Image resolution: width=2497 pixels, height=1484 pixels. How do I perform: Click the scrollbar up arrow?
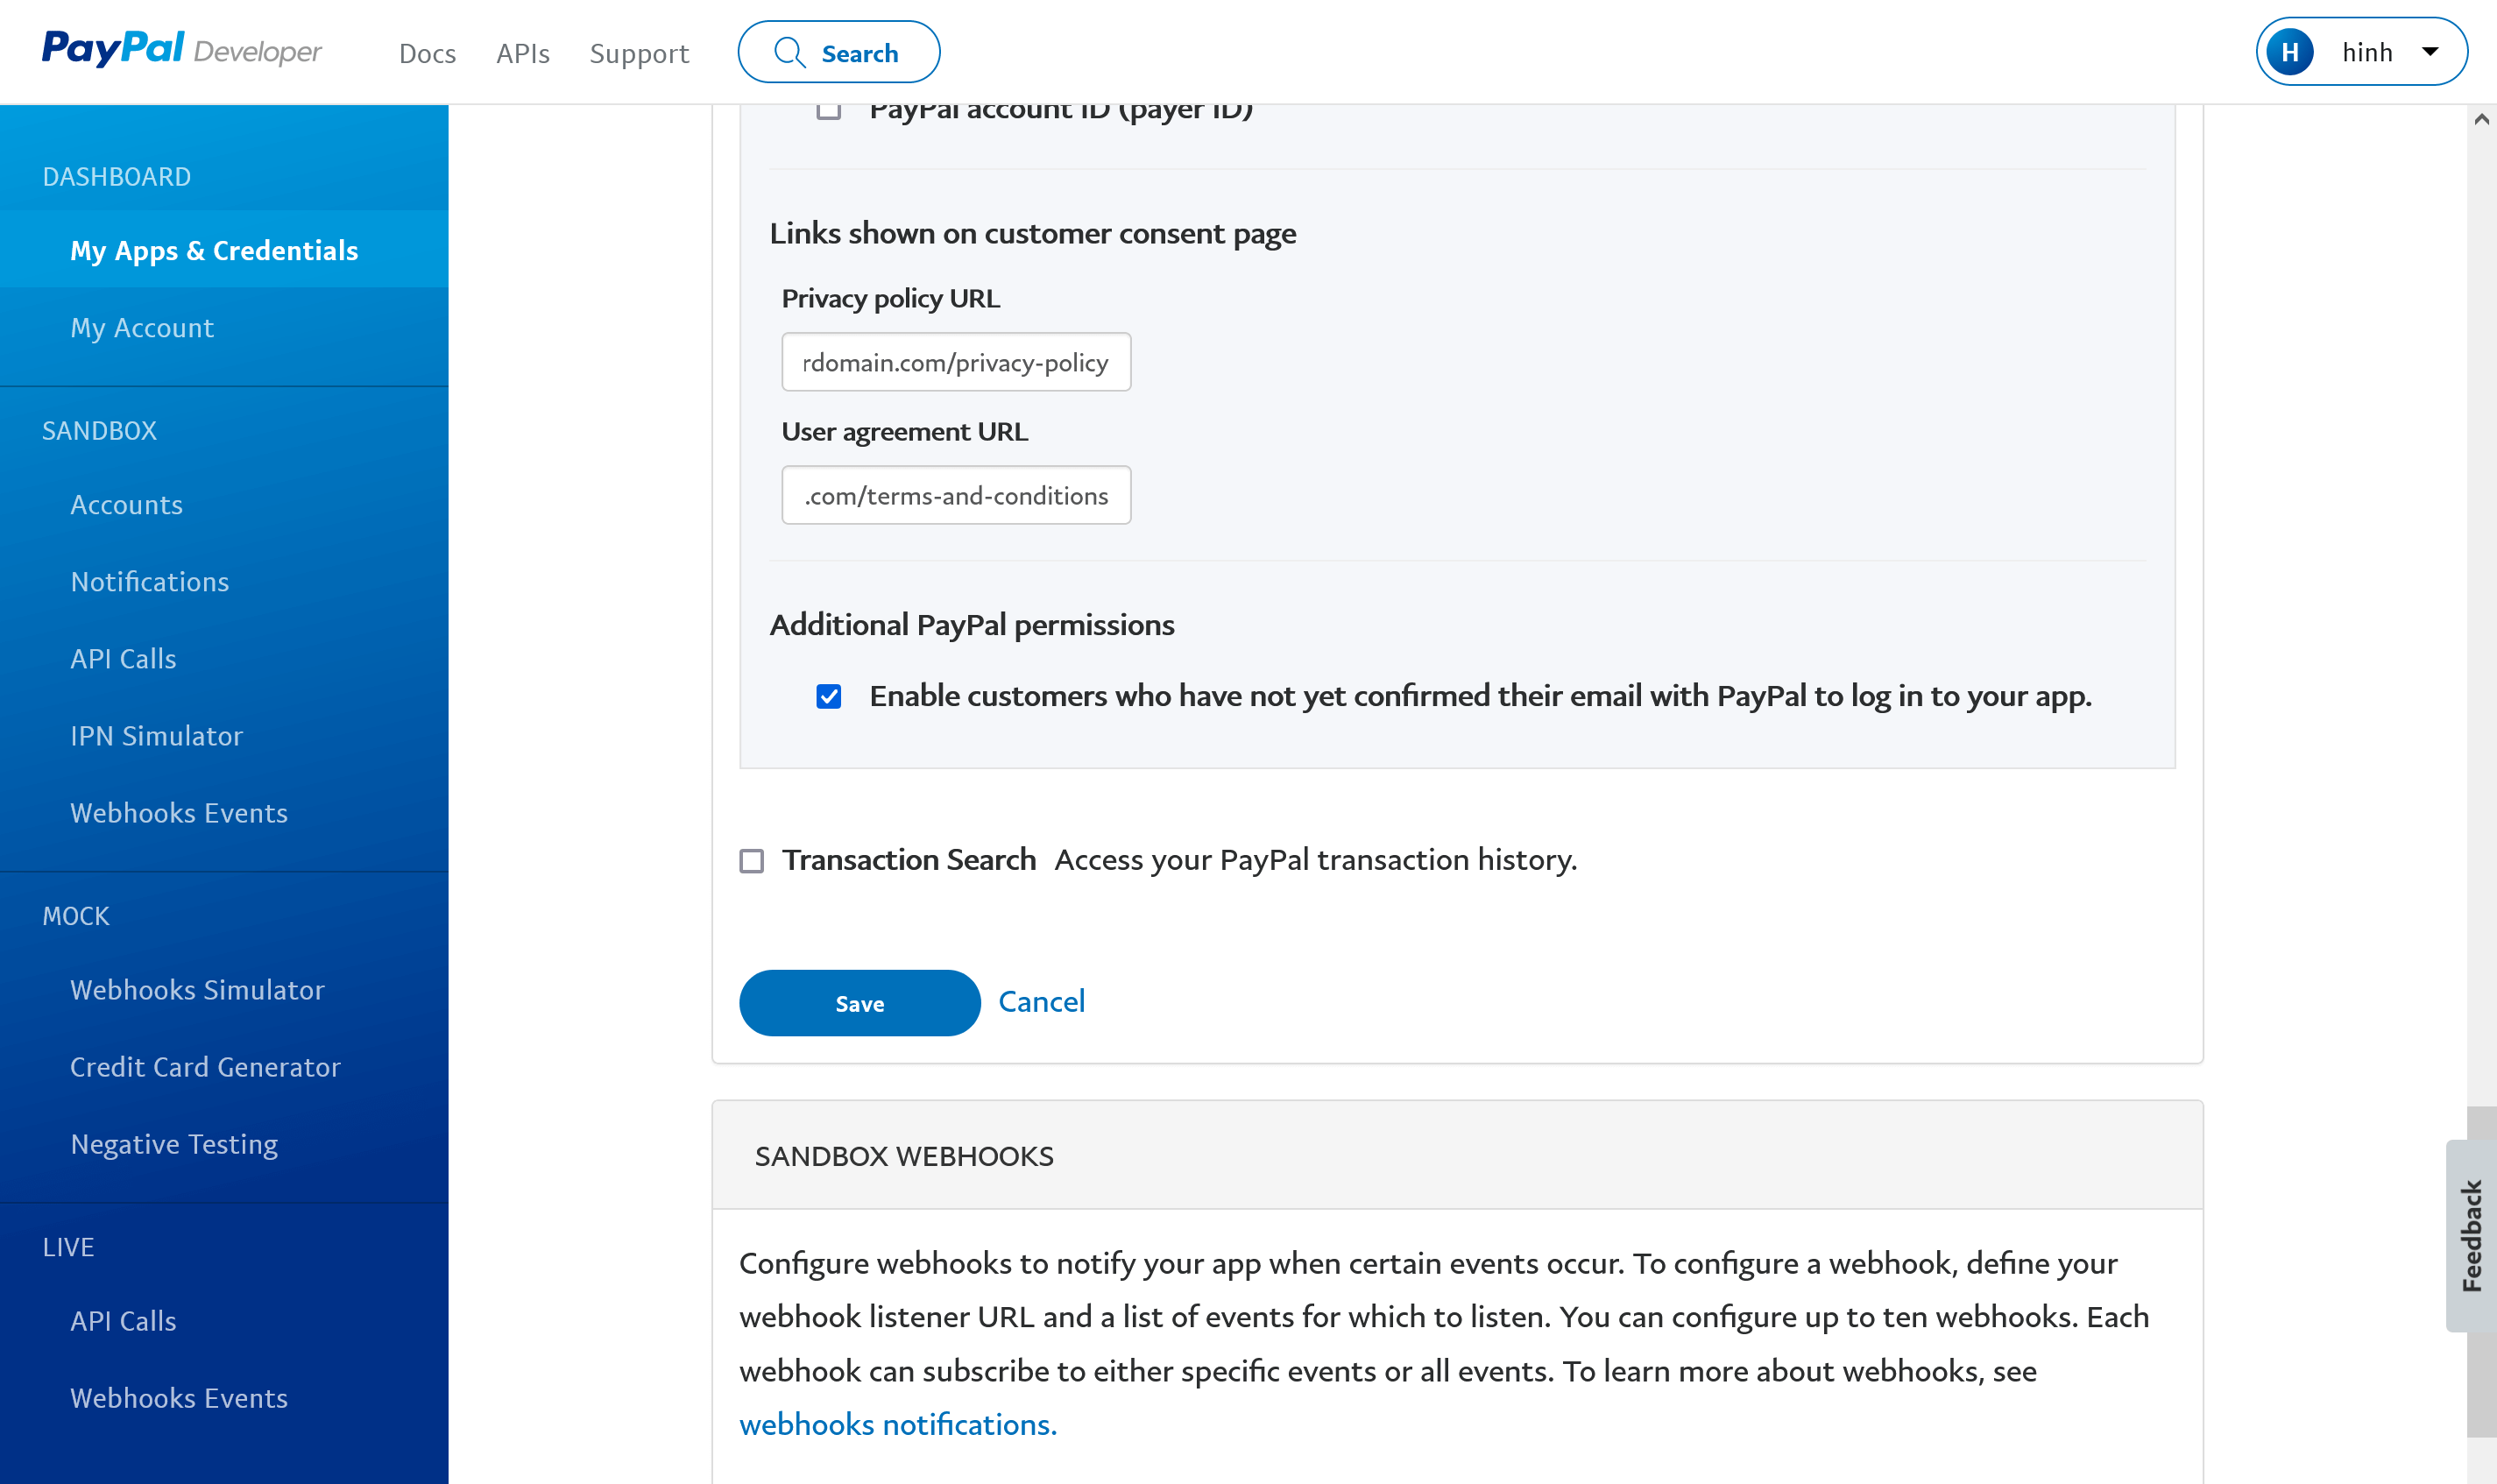pos(2482,119)
